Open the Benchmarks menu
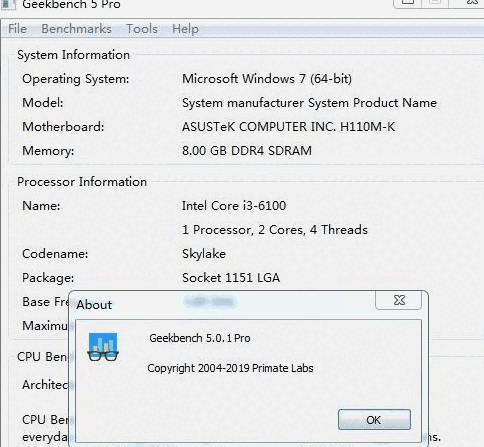484x447 pixels. pos(76,29)
